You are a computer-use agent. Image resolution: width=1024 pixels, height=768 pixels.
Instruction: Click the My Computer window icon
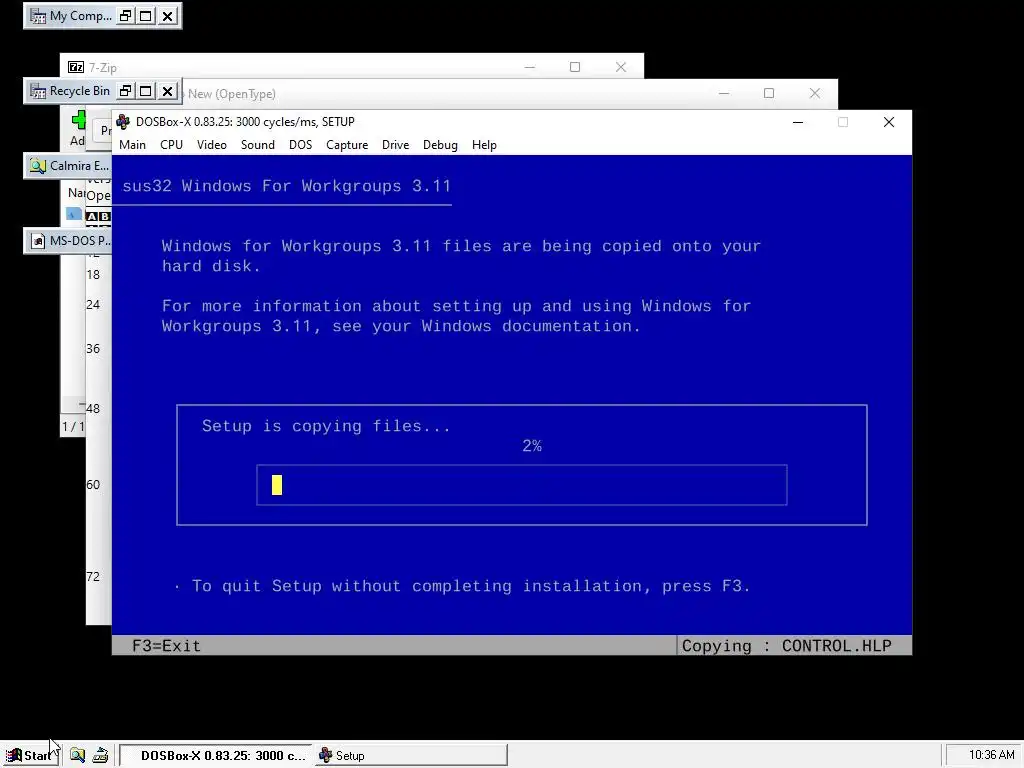tap(38, 16)
